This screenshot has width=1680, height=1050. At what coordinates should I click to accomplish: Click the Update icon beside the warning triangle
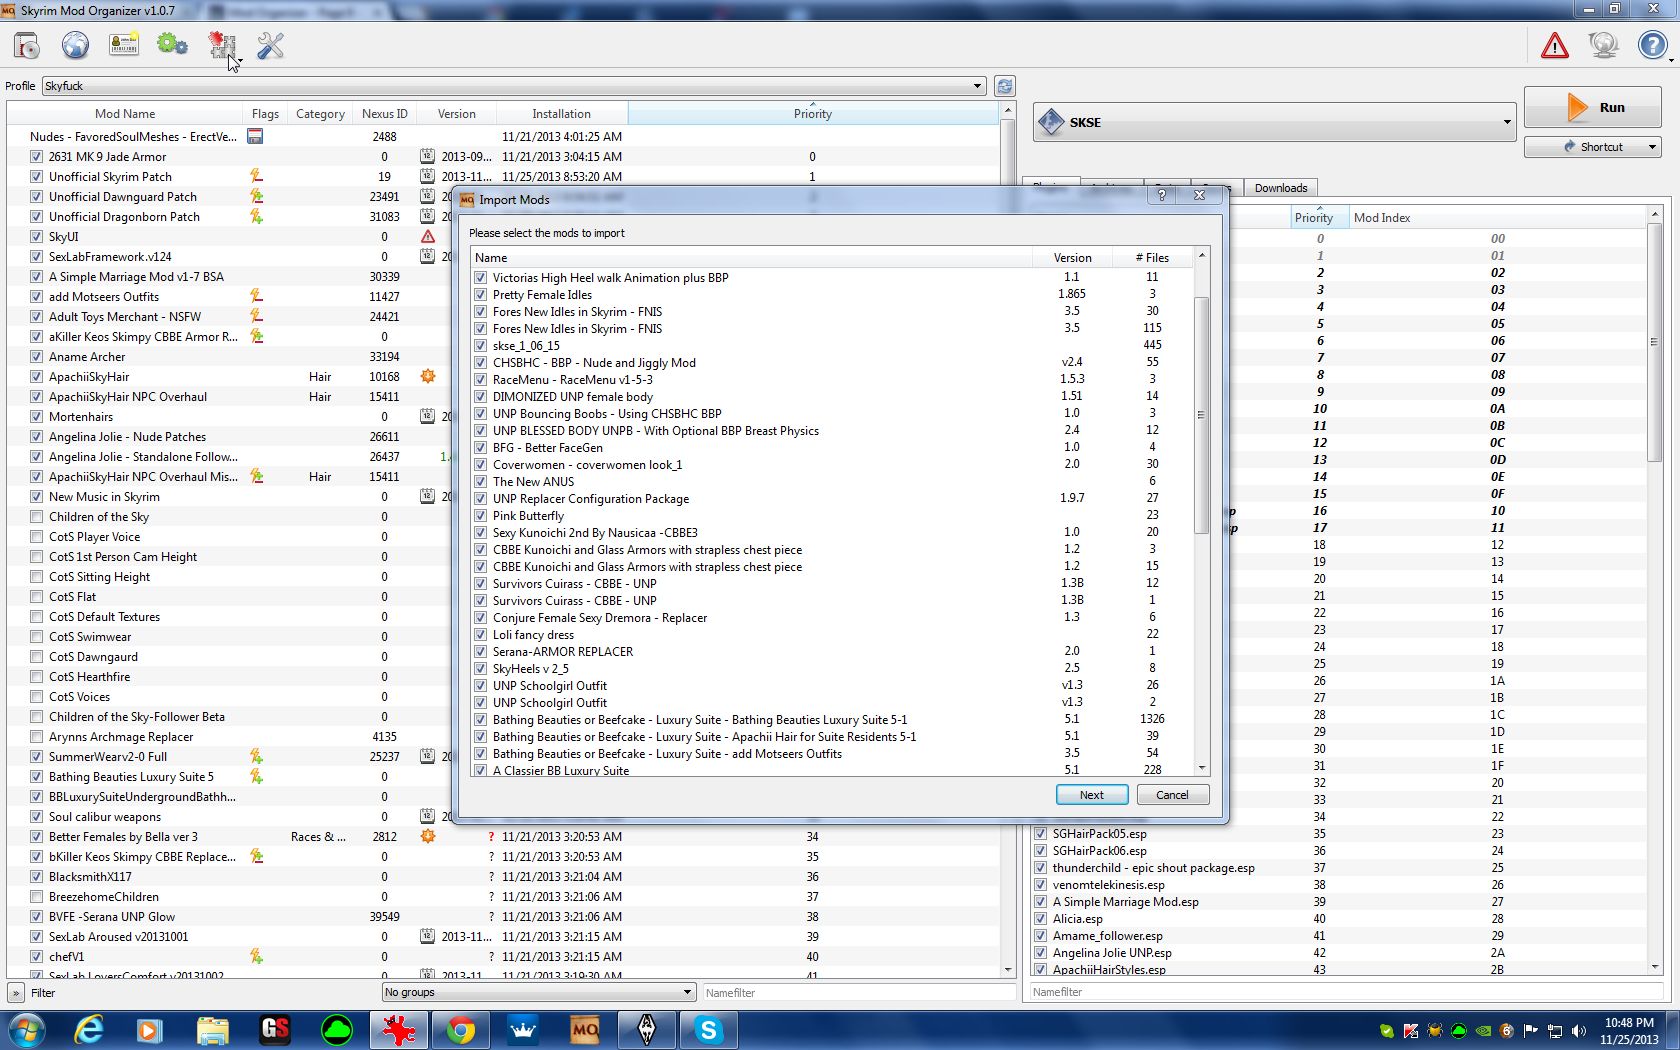click(x=1603, y=45)
